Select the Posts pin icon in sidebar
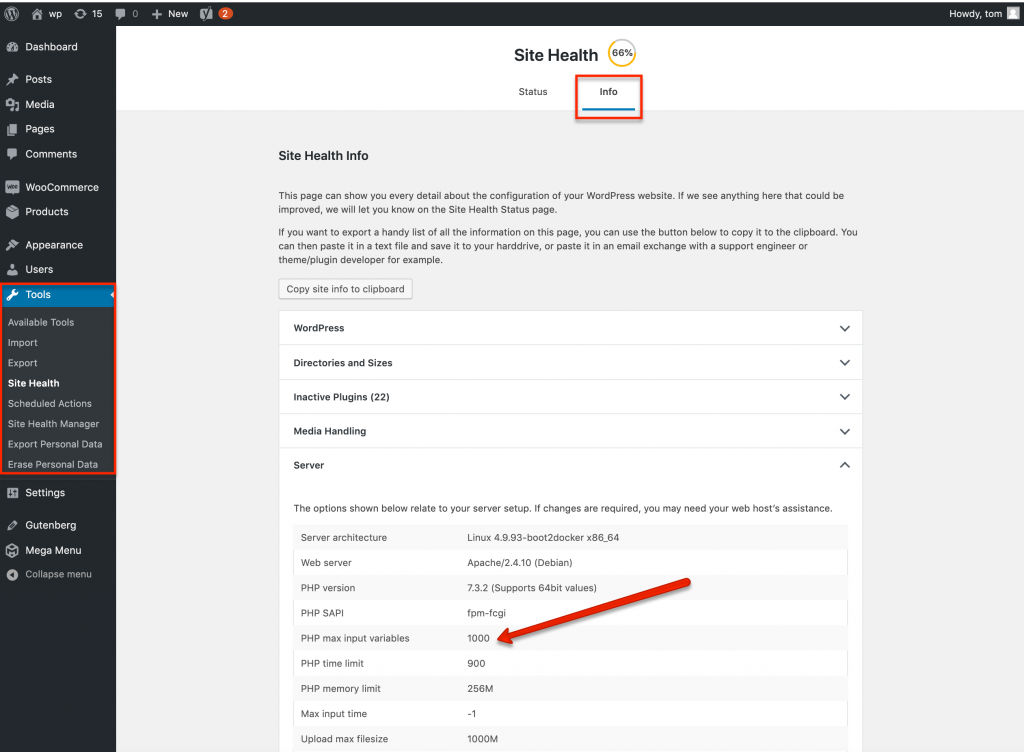The width and height of the screenshot is (1024, 752). coord(14,79)
